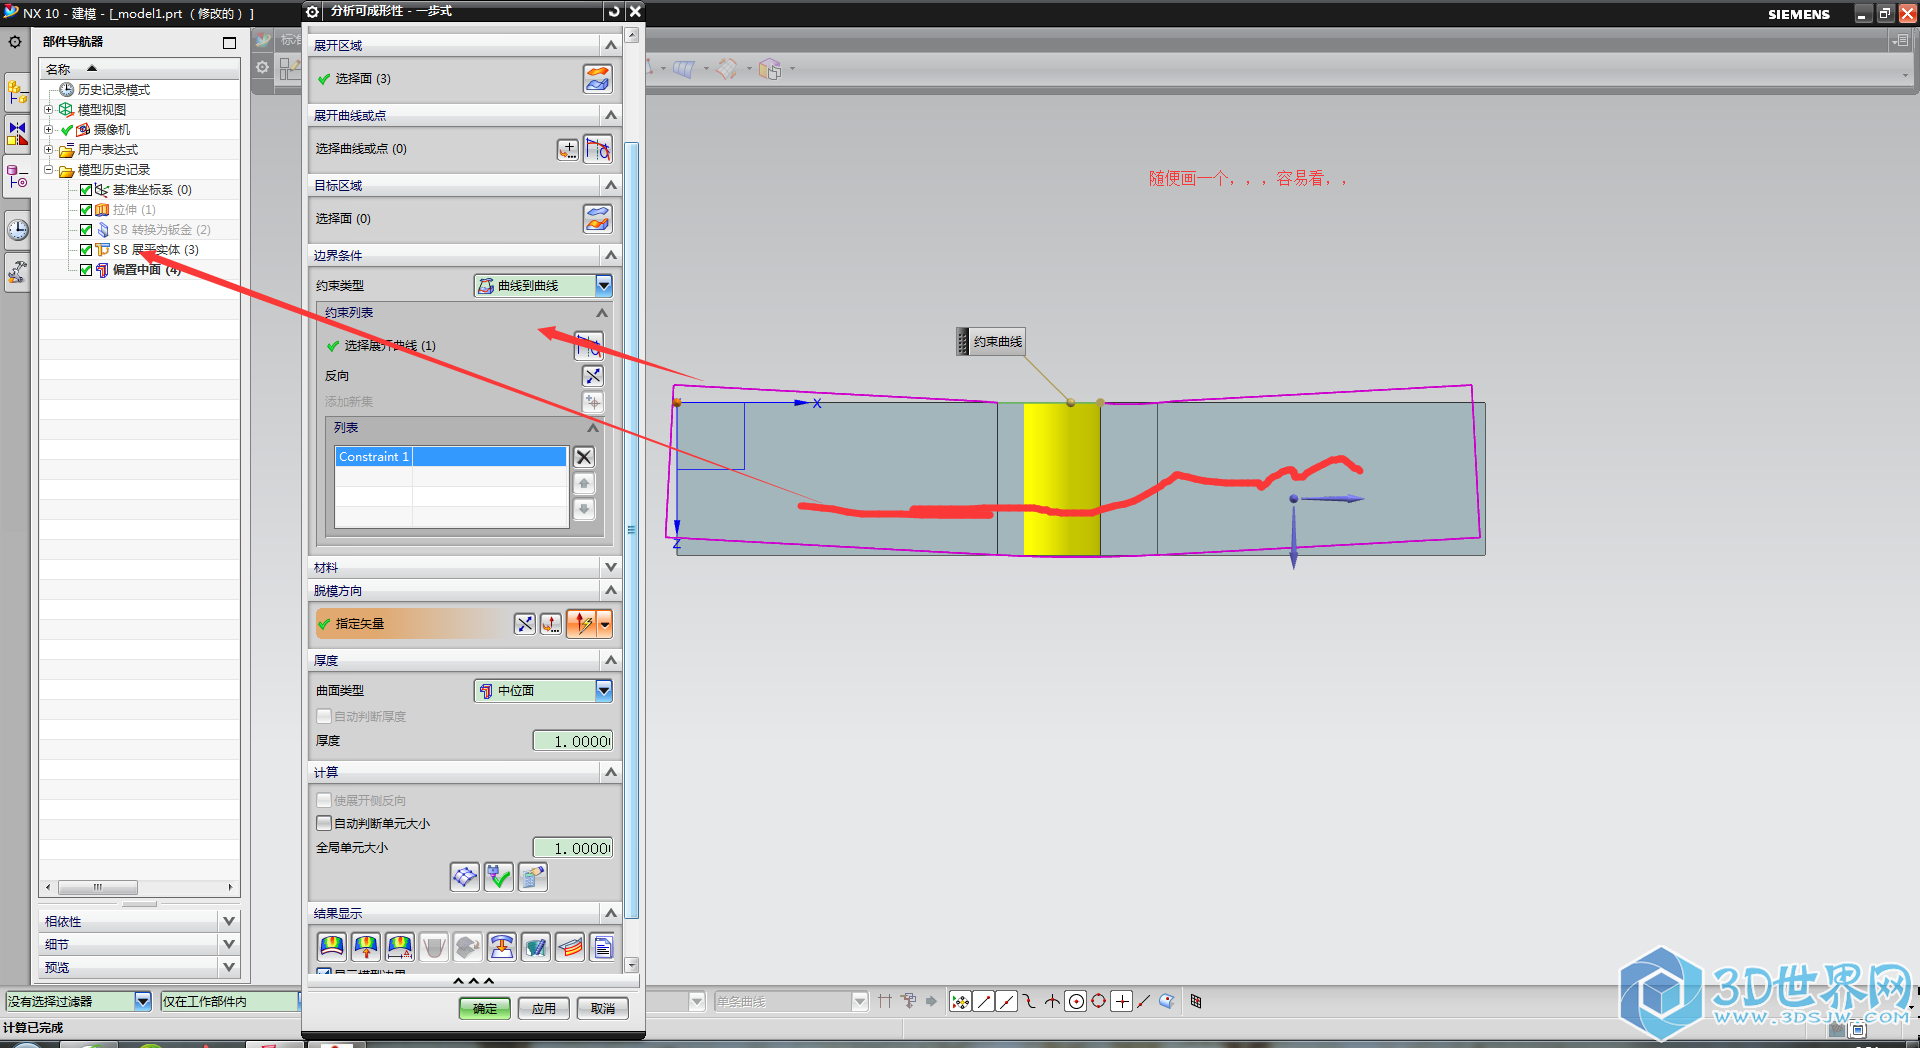Click the 全局单元大小 value input field
This screenshot has height=1048, width=1920.
coord(572,848)
